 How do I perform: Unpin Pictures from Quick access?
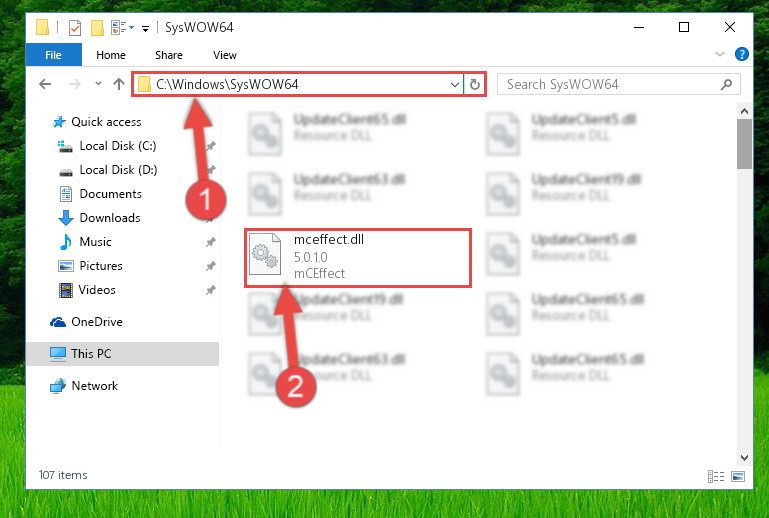[210, 266]
